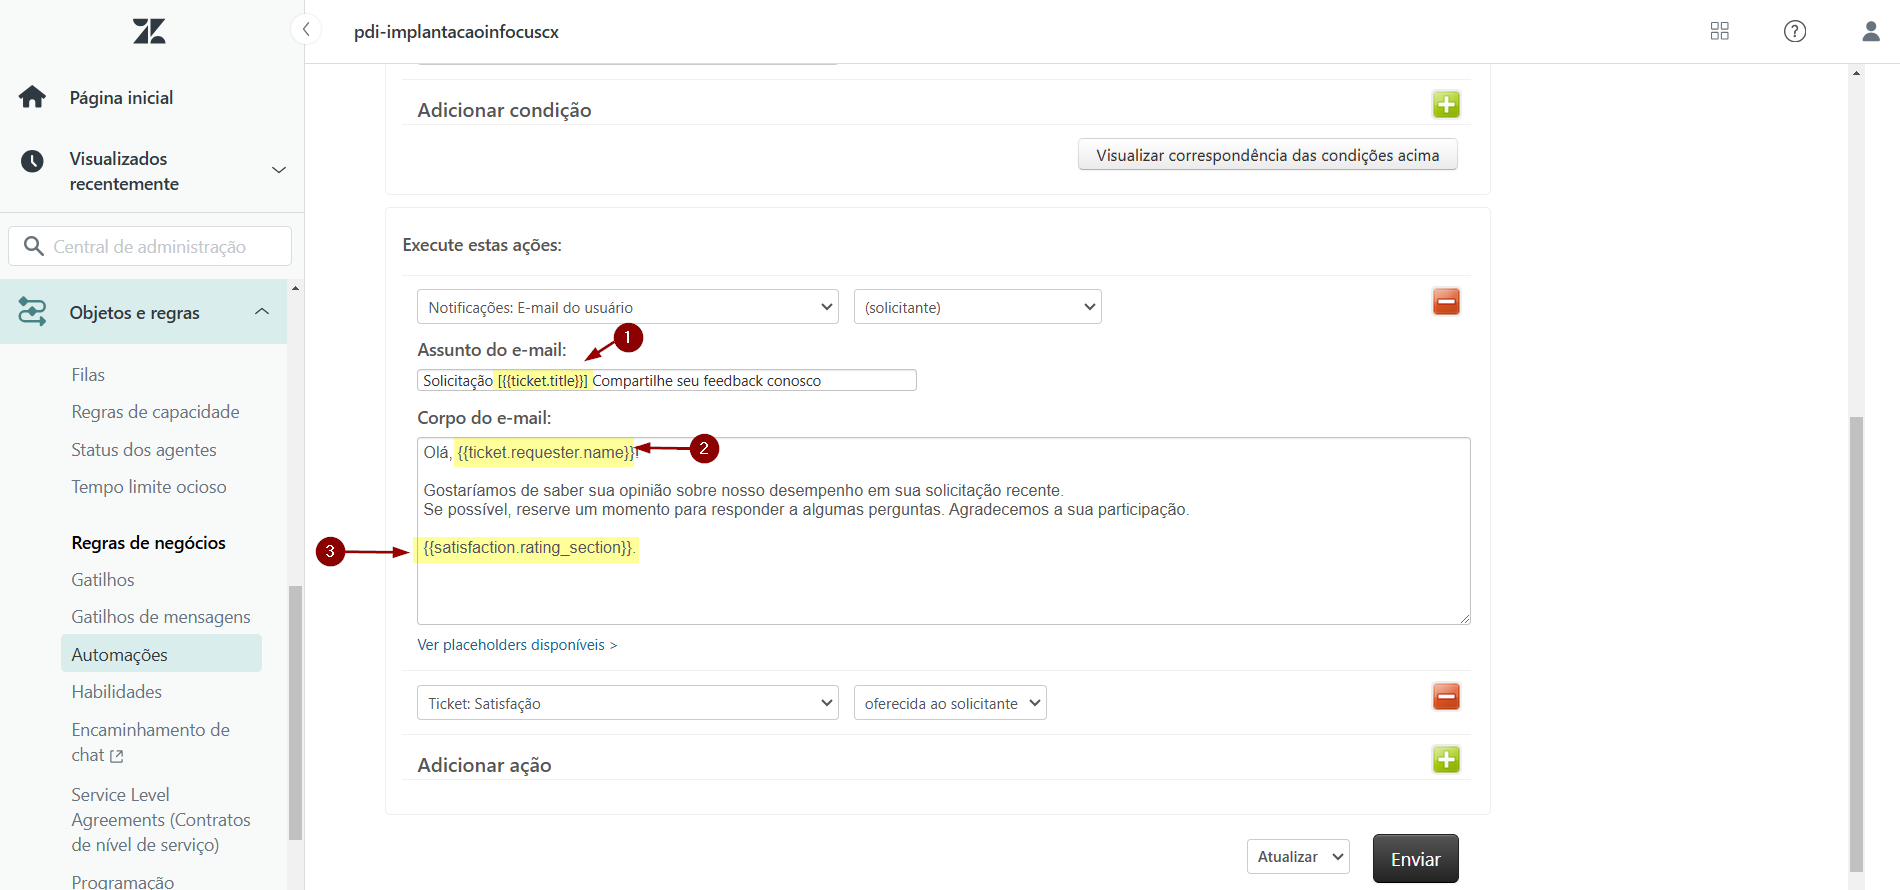This screenshot has width=1900, height=890.
Task: Collapse the Objetos e regras section
Action: (x=262, y=312)
